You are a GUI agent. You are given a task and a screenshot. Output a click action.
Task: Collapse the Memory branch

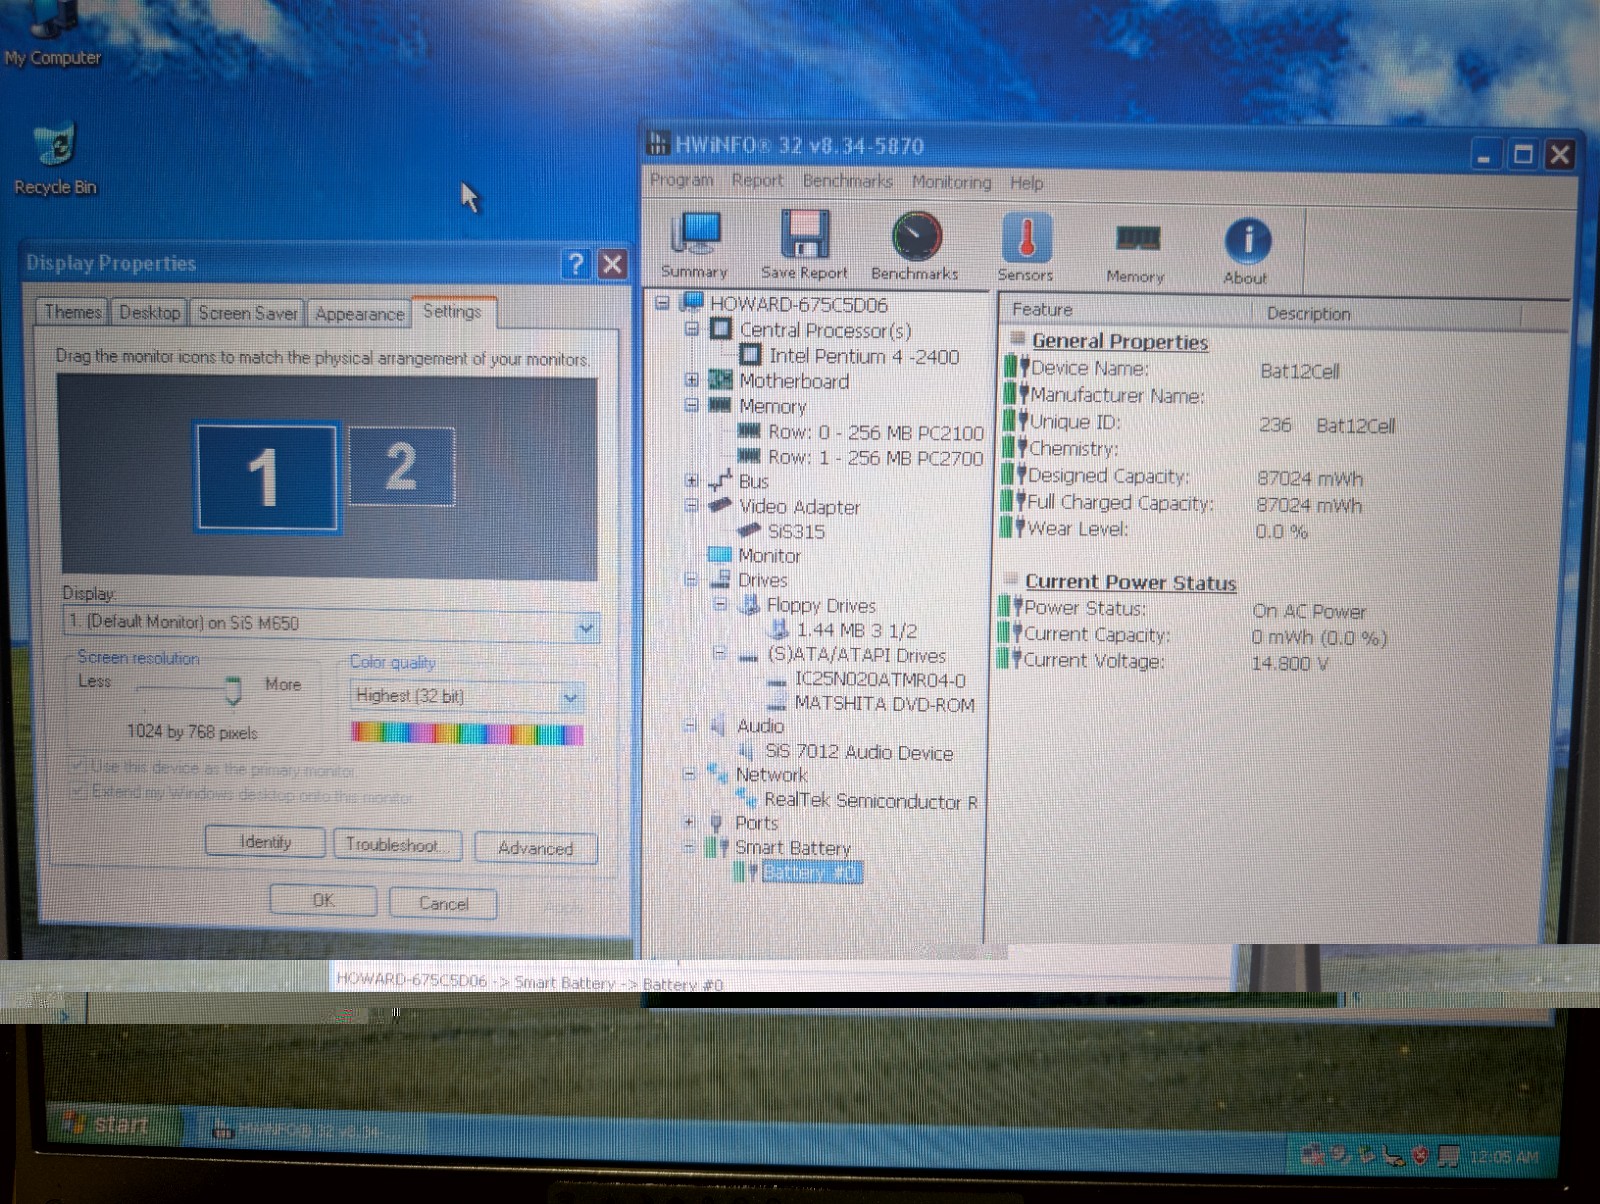click(x=691, y=405)
